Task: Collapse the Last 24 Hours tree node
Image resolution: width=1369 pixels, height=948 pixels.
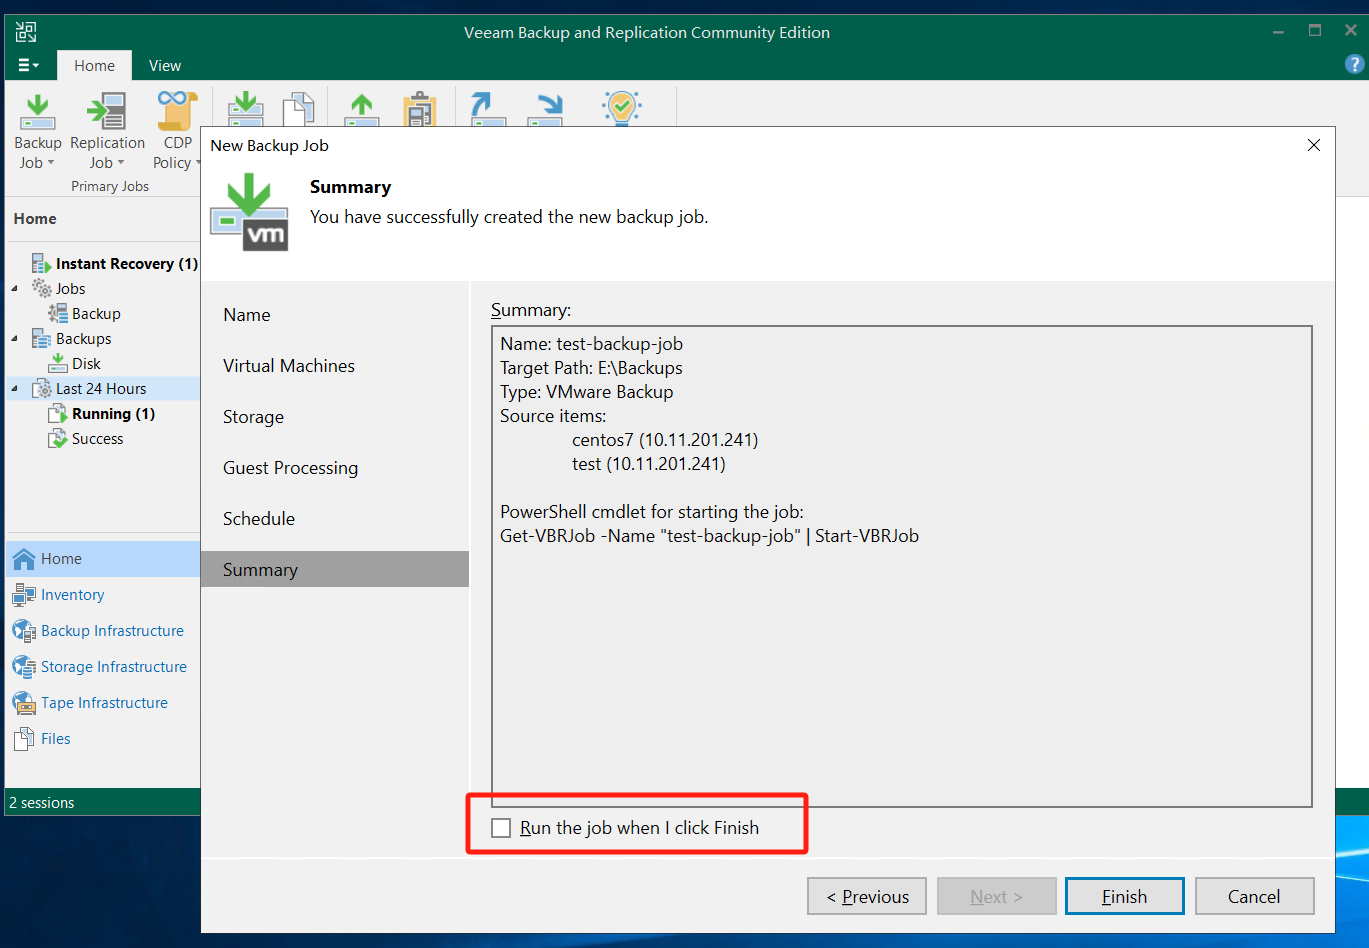Action: (15, 389)
